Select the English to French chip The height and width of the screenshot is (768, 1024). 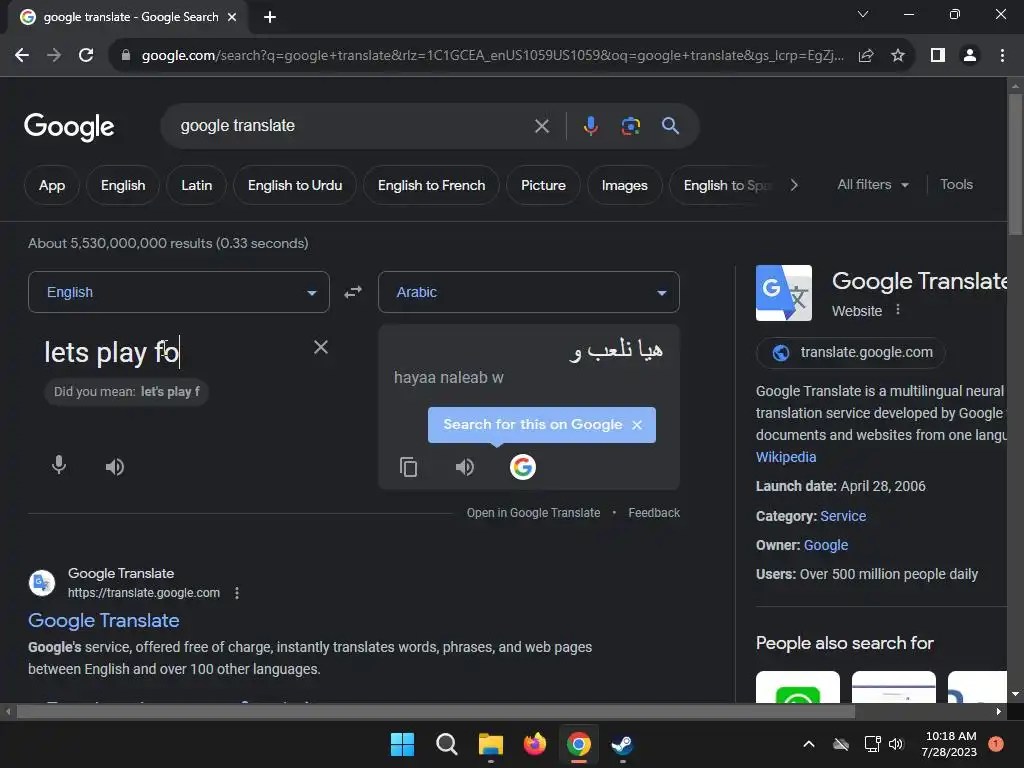pyautogui.click(x=431, y=185)
